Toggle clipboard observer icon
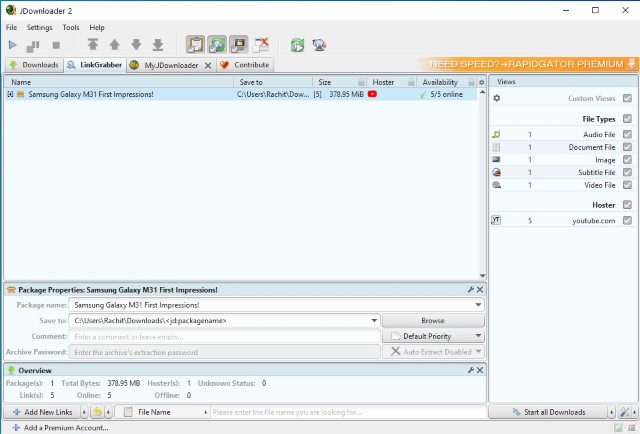This screenshot has height=434, width=640. tap(196, 45)
